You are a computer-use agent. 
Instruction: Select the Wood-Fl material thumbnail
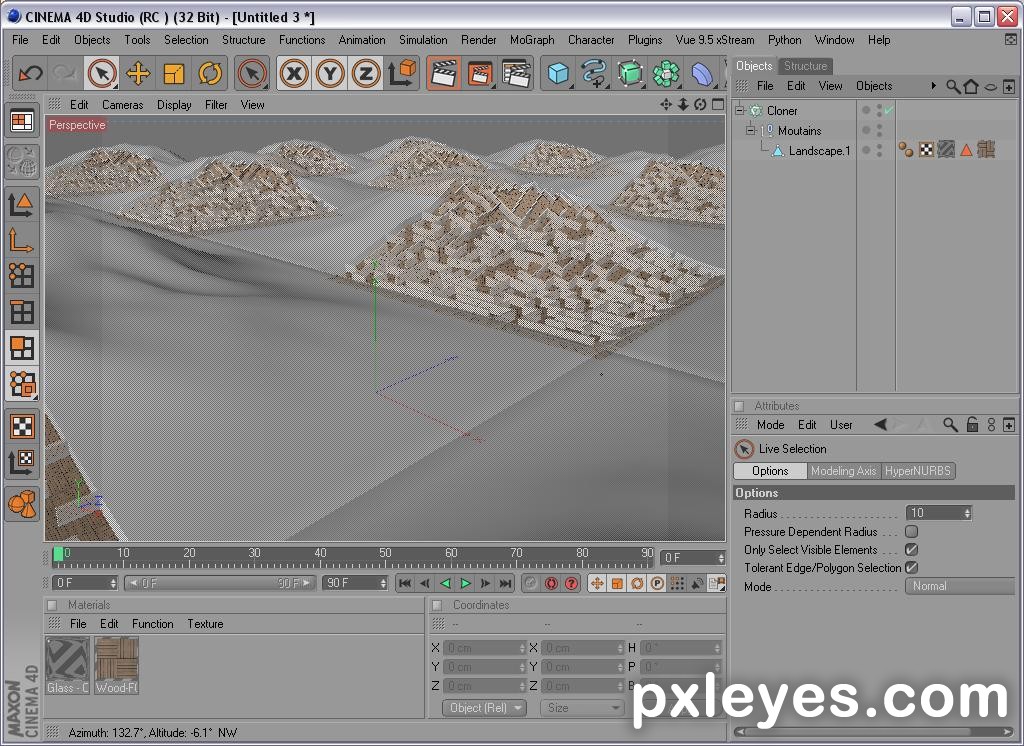[x=116, y=666]
